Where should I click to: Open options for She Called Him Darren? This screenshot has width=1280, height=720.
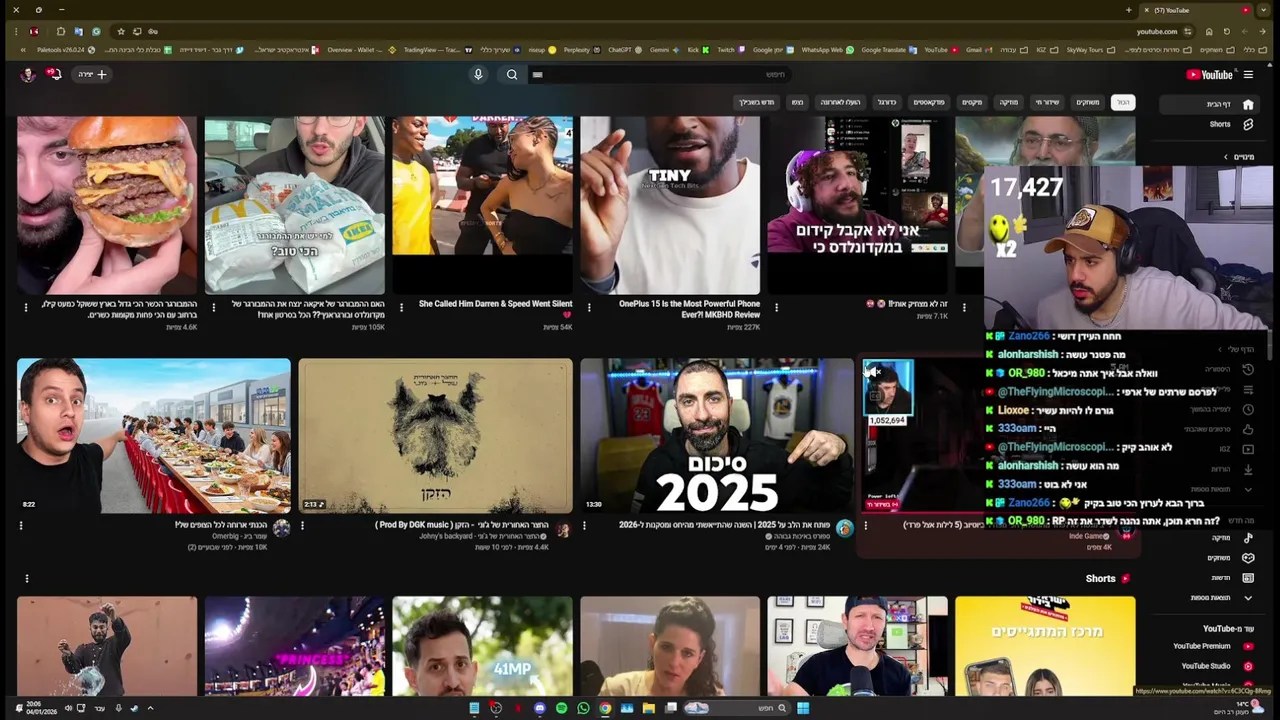401,308
